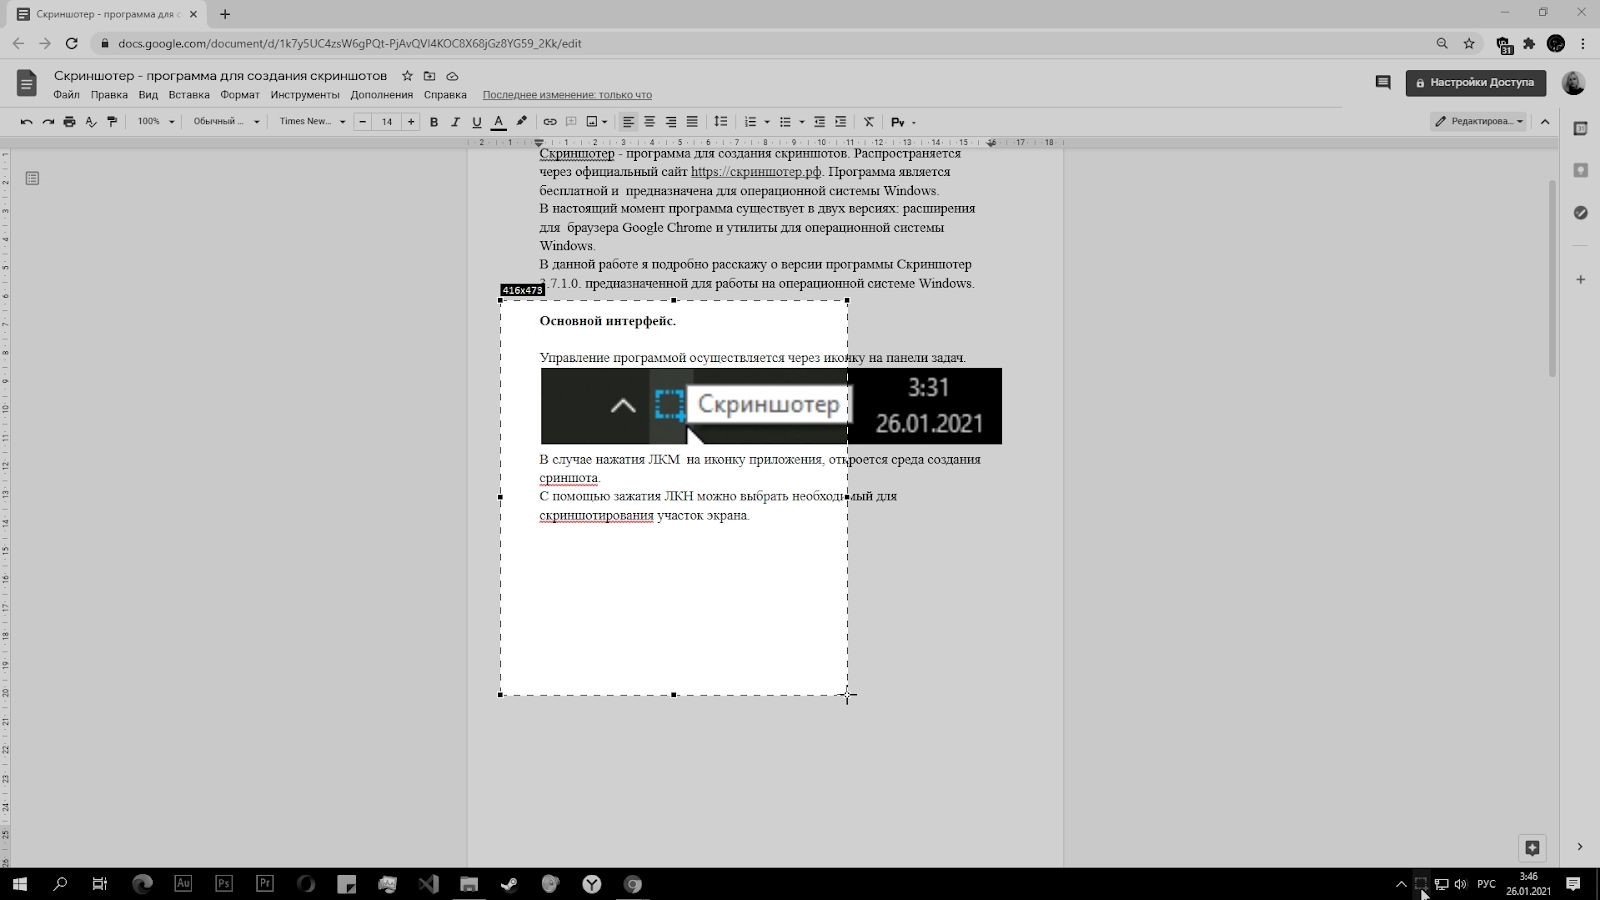Collapse the side panel with the arrow
The height and width of the screenshot is (900, 1600).
(x=1580, y=847)
